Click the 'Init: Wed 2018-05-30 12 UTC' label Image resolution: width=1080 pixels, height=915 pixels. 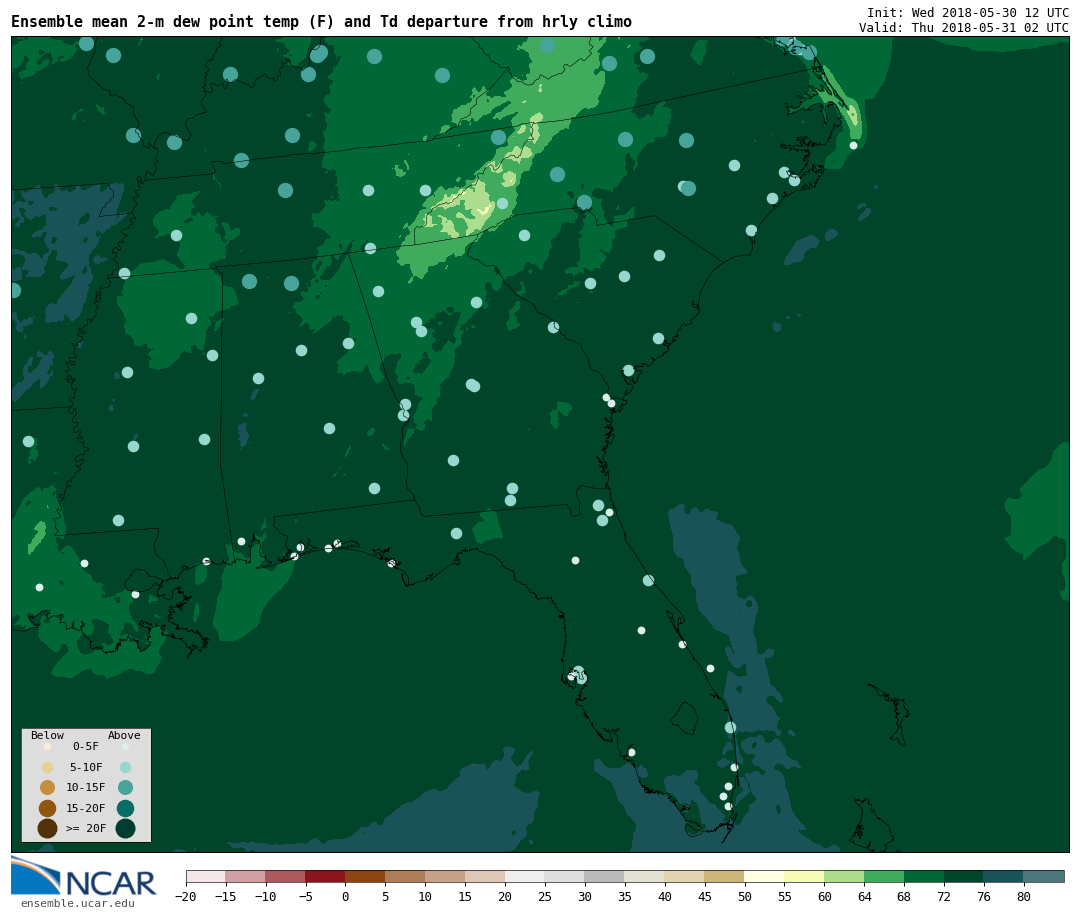[x=967, y=13]
